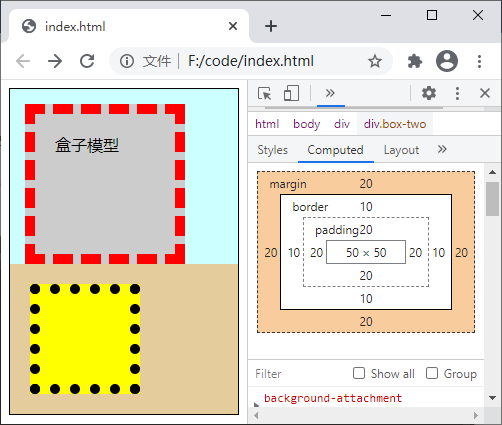The image size is (502, 425).
Task: Close the DevTools panel
Action: 485,93
